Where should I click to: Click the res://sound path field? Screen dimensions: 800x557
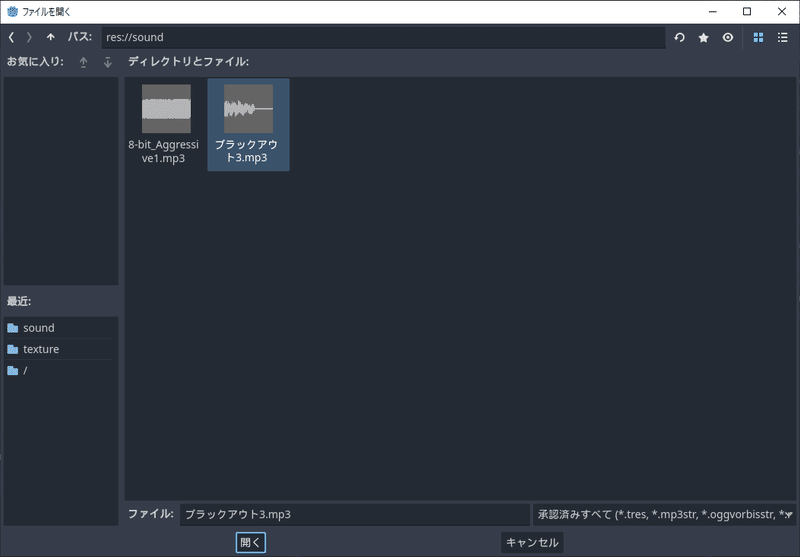(x=383, y=37)
